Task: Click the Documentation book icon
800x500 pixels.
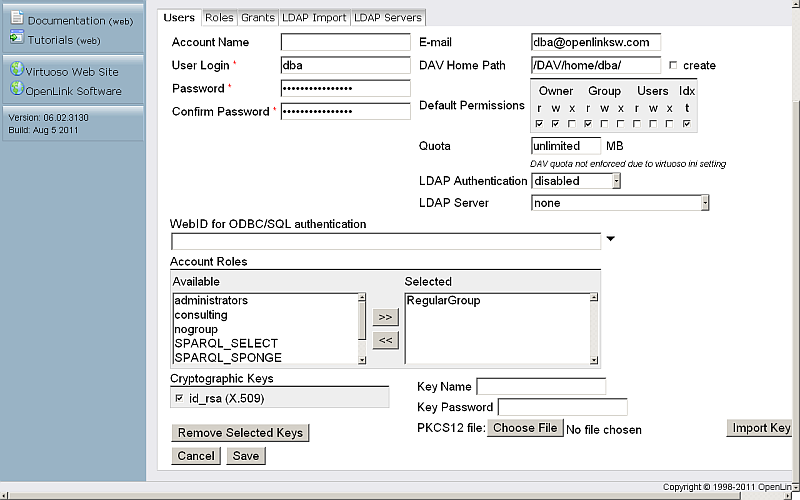Action: pos(16,20)
